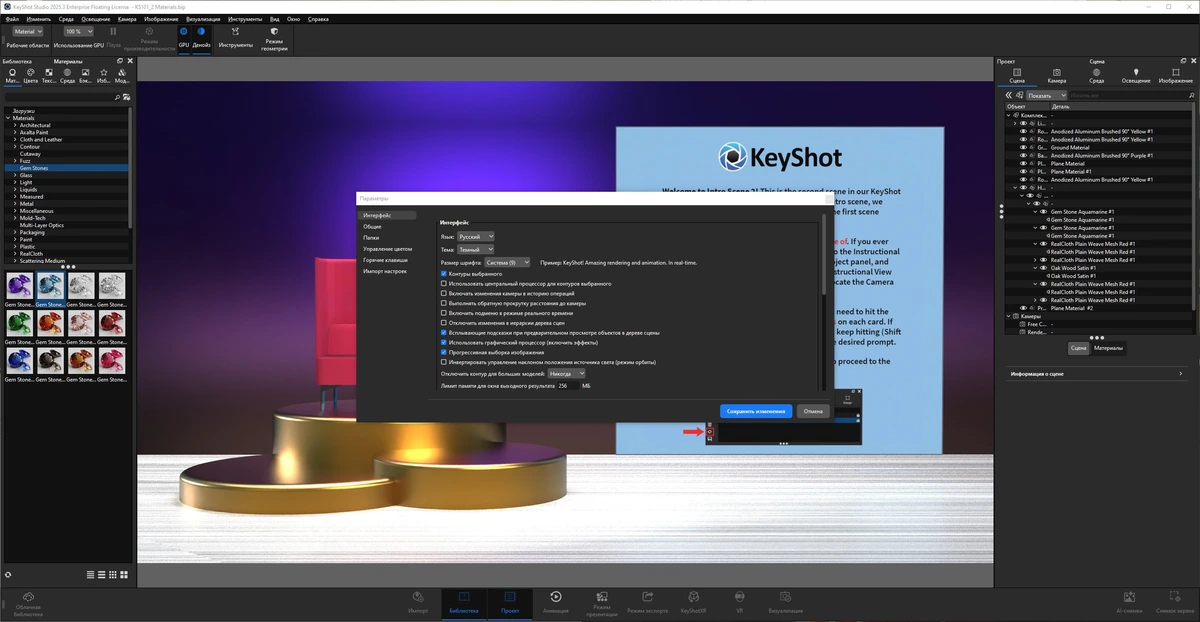The width and height of the screenshot is (1200, 622).
Task: Toggle the Проект panel button in bottom bar
Action: click(x=510, y=602)
